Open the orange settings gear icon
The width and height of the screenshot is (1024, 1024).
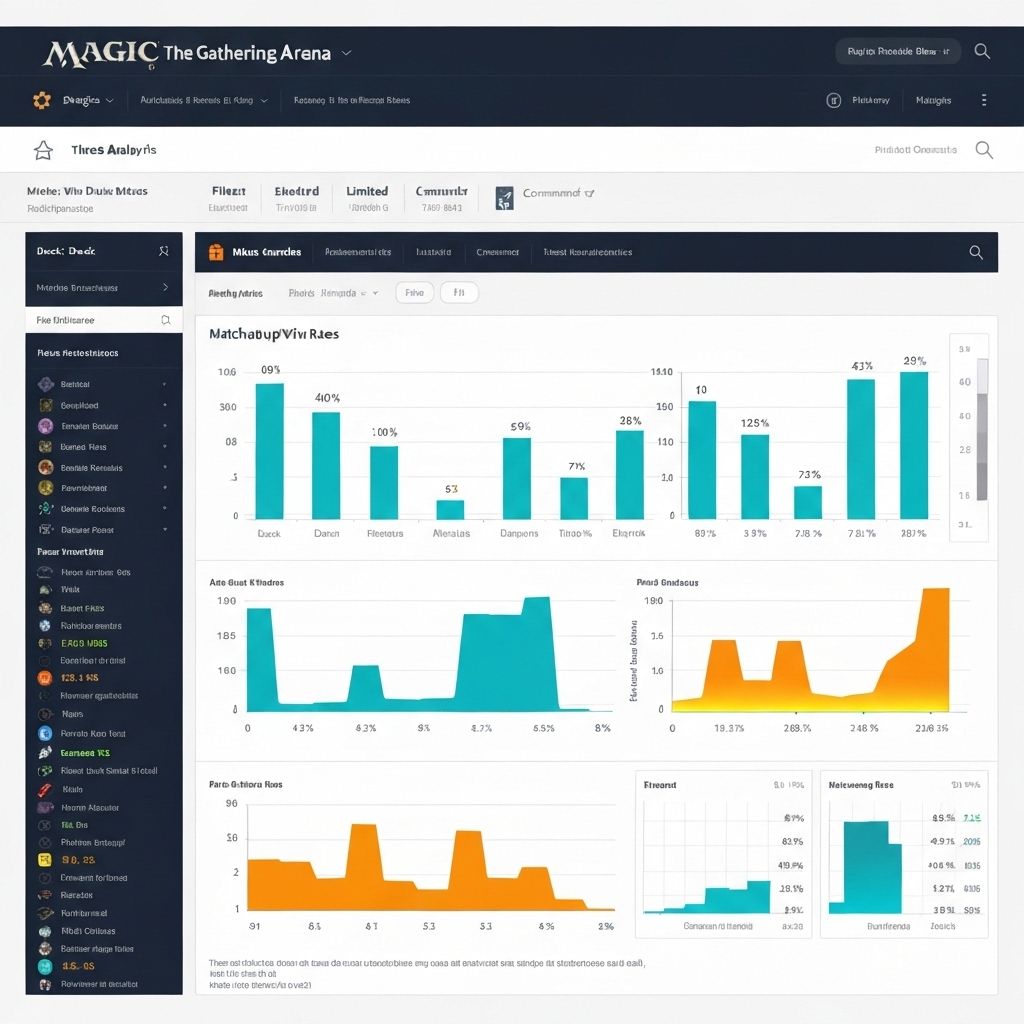[x=40, y=100]
